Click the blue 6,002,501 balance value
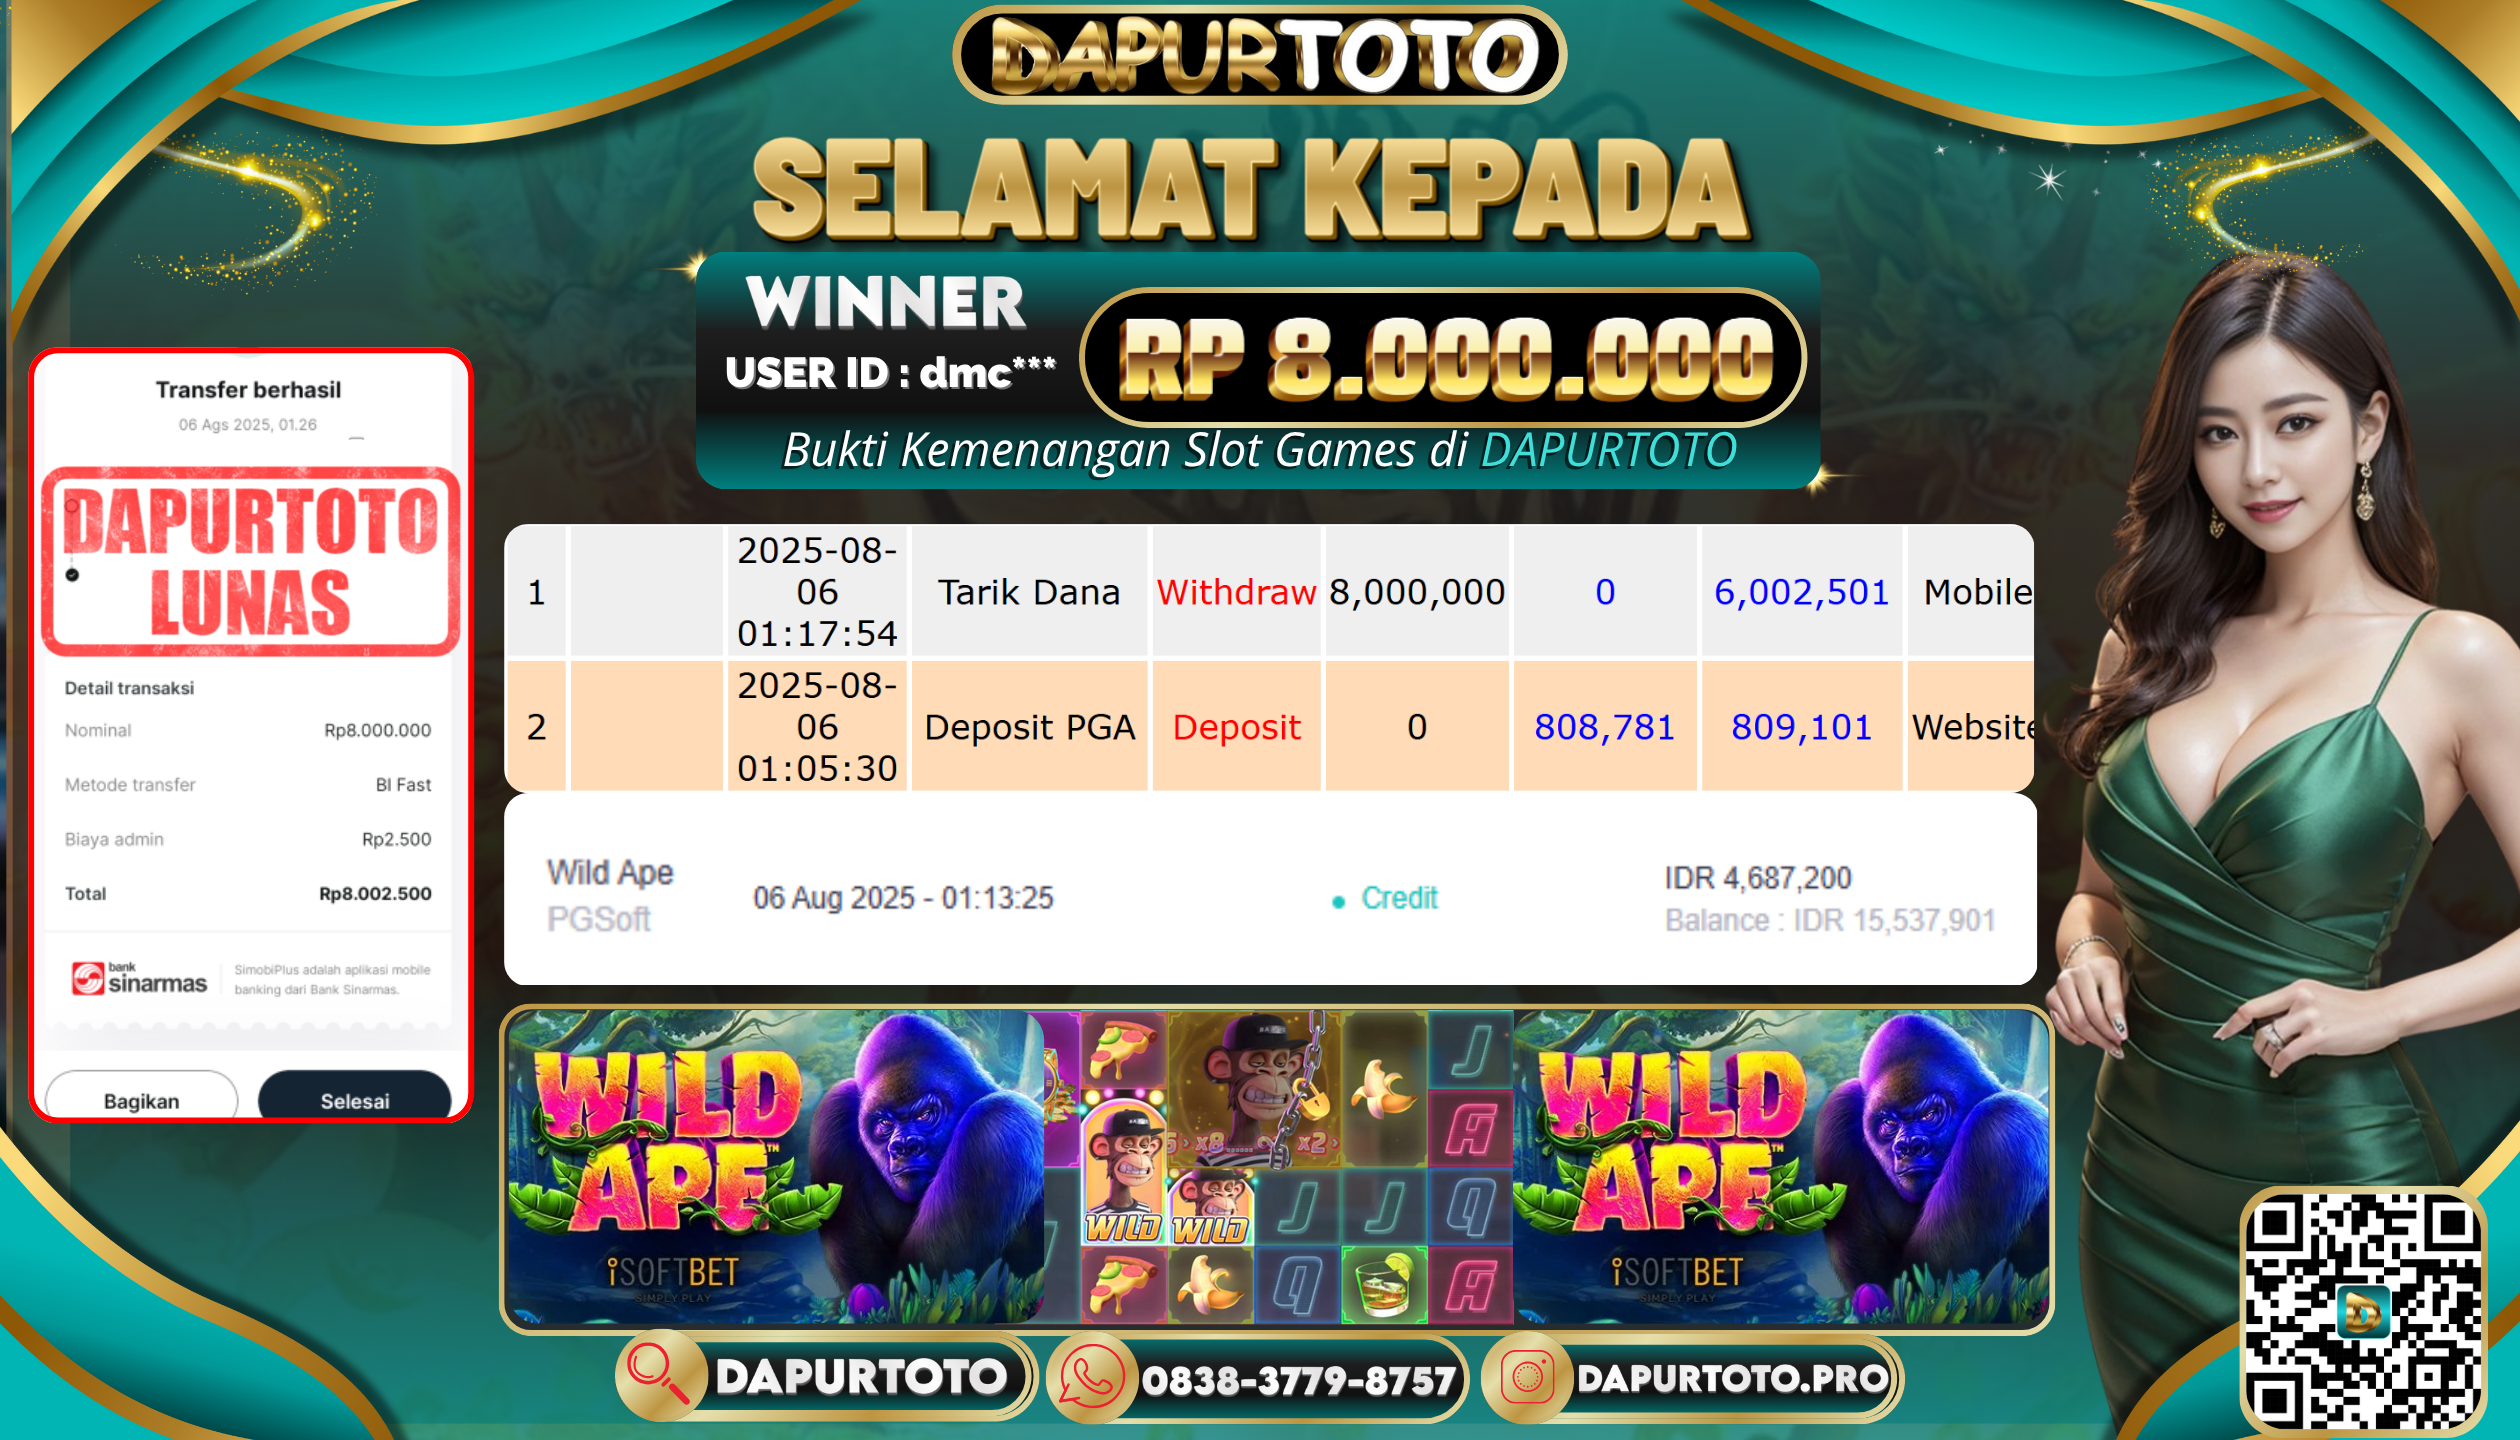Viewport: 2520px width, 1440px height. [x=1801, y=592]
